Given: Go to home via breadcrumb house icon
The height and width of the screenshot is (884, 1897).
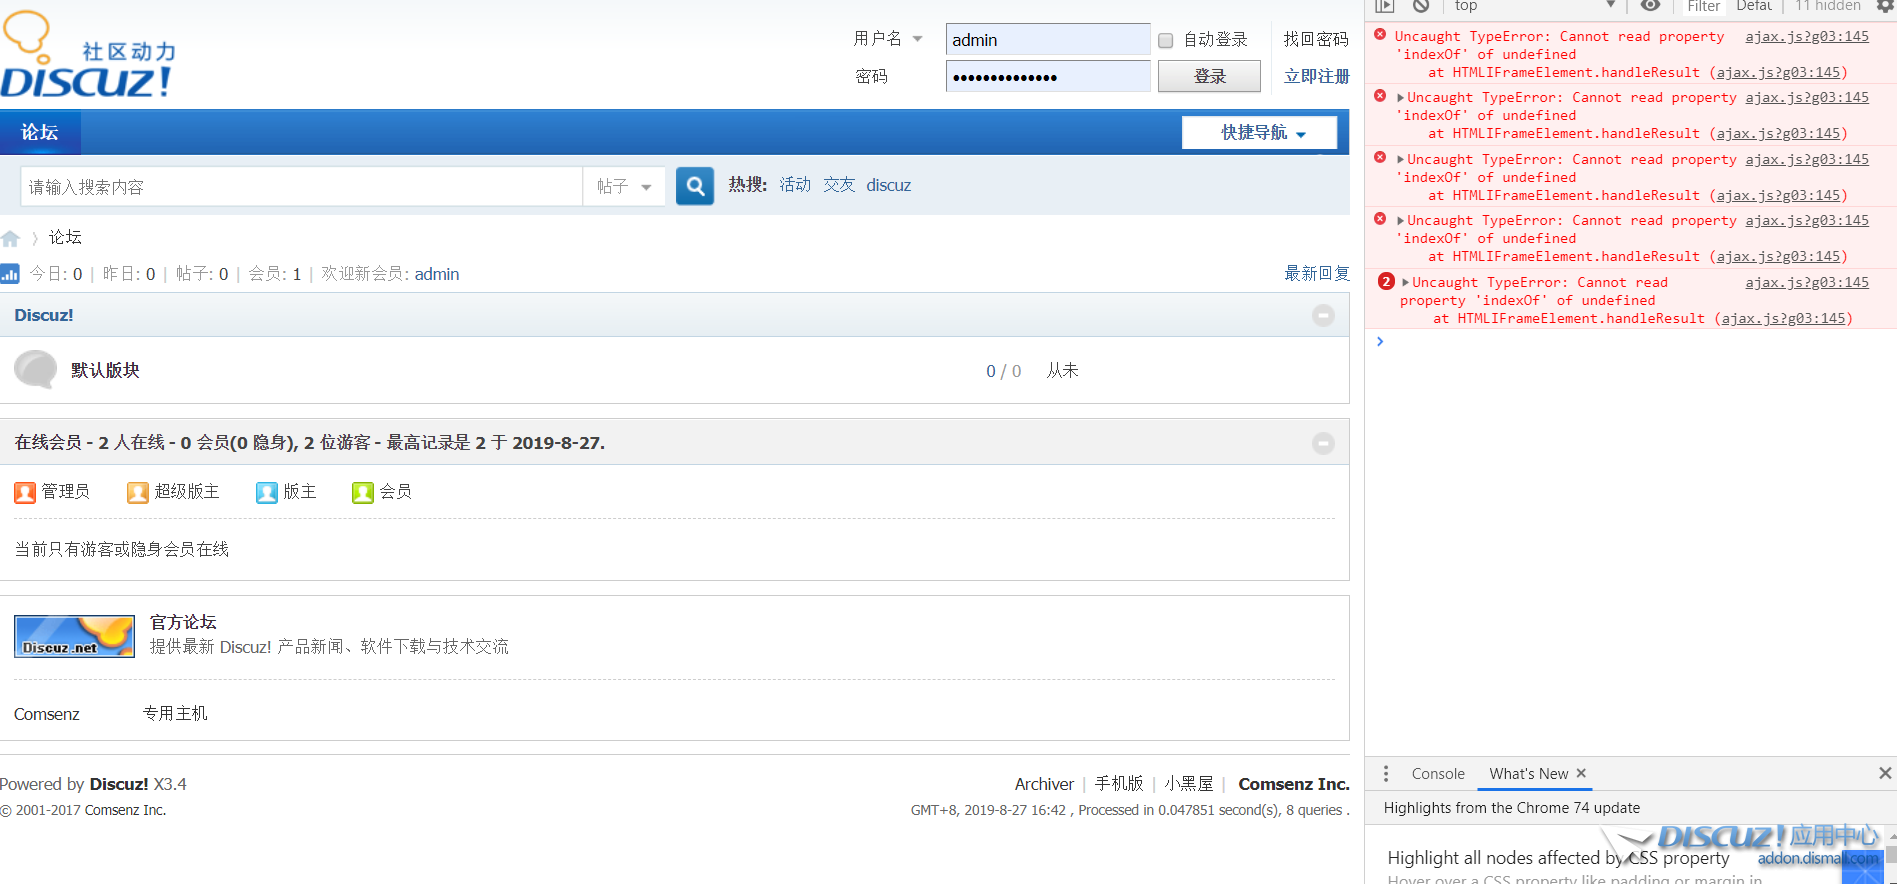Looking at the screenshot, I should [11, 238].
